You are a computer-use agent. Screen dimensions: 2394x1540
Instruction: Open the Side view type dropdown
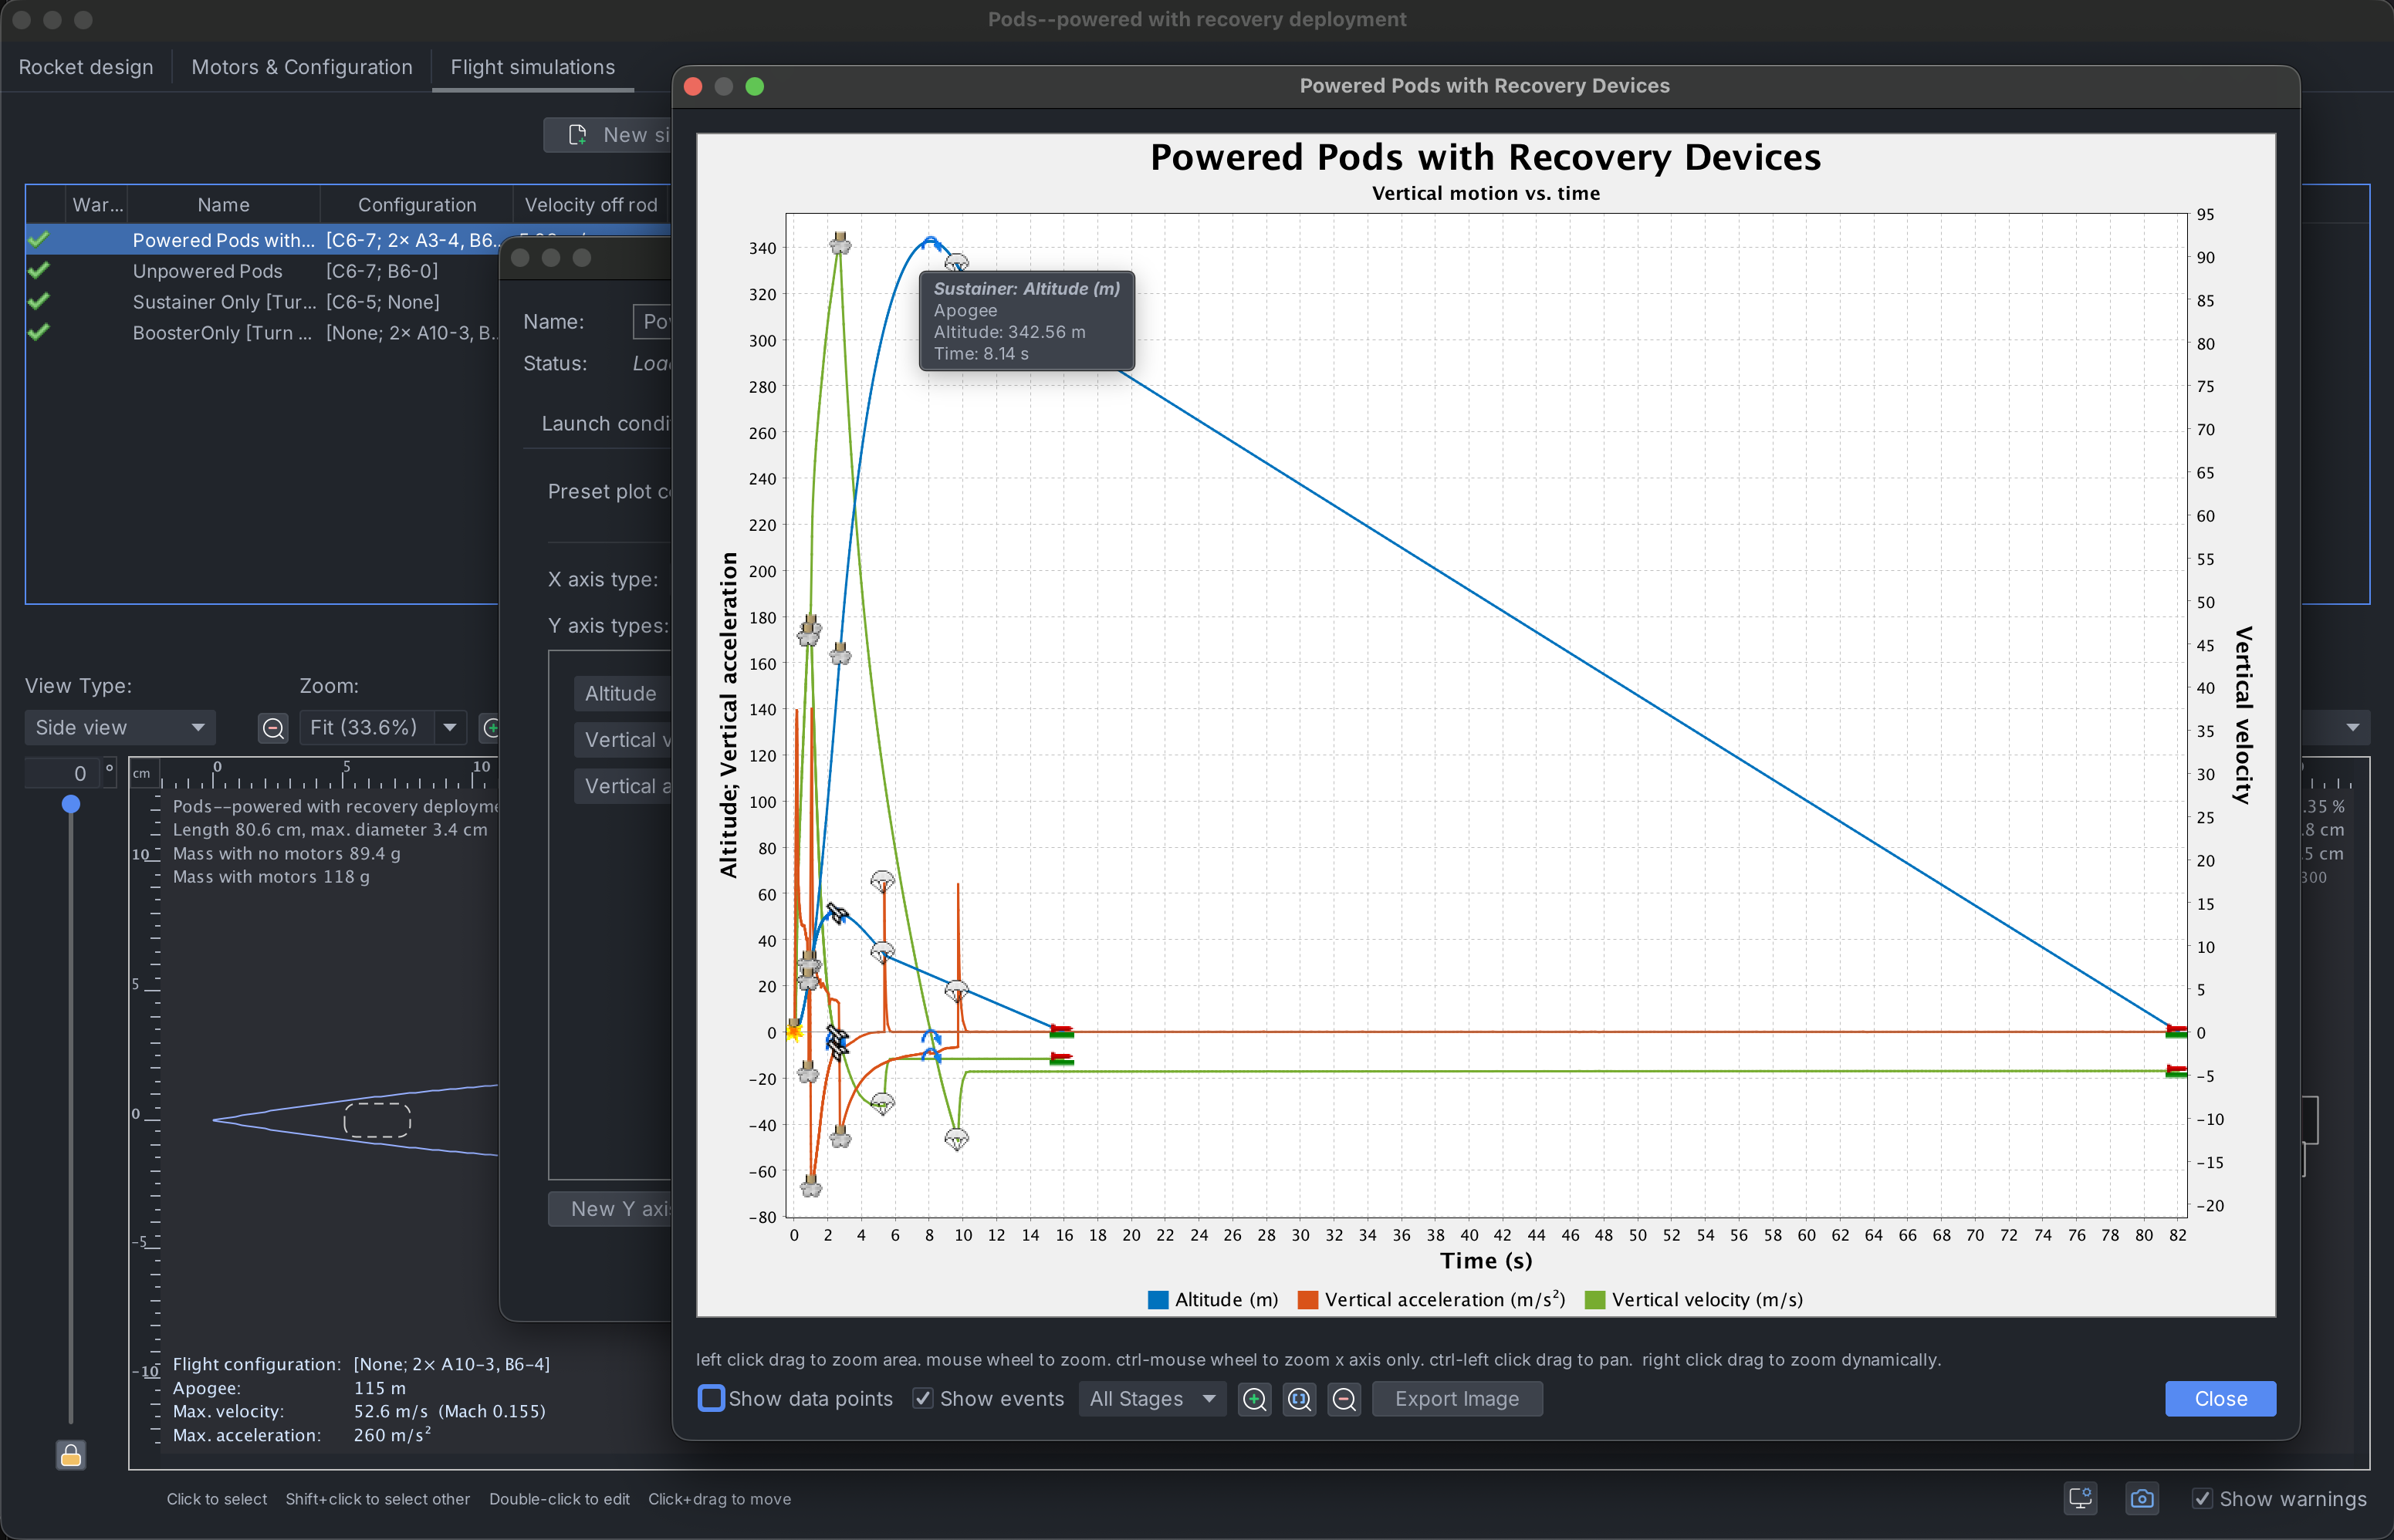(x=119, y=727)
